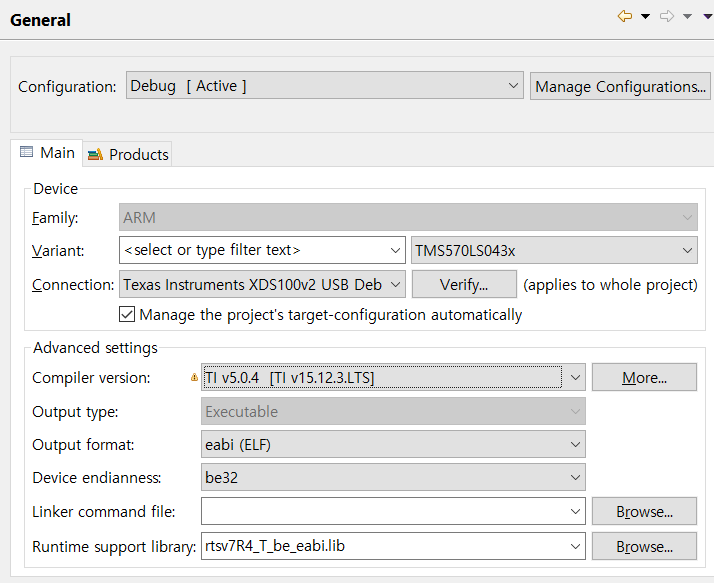714x583 pixels.
Task: Click the Manage Configurations button
Action: click(620, 86)
